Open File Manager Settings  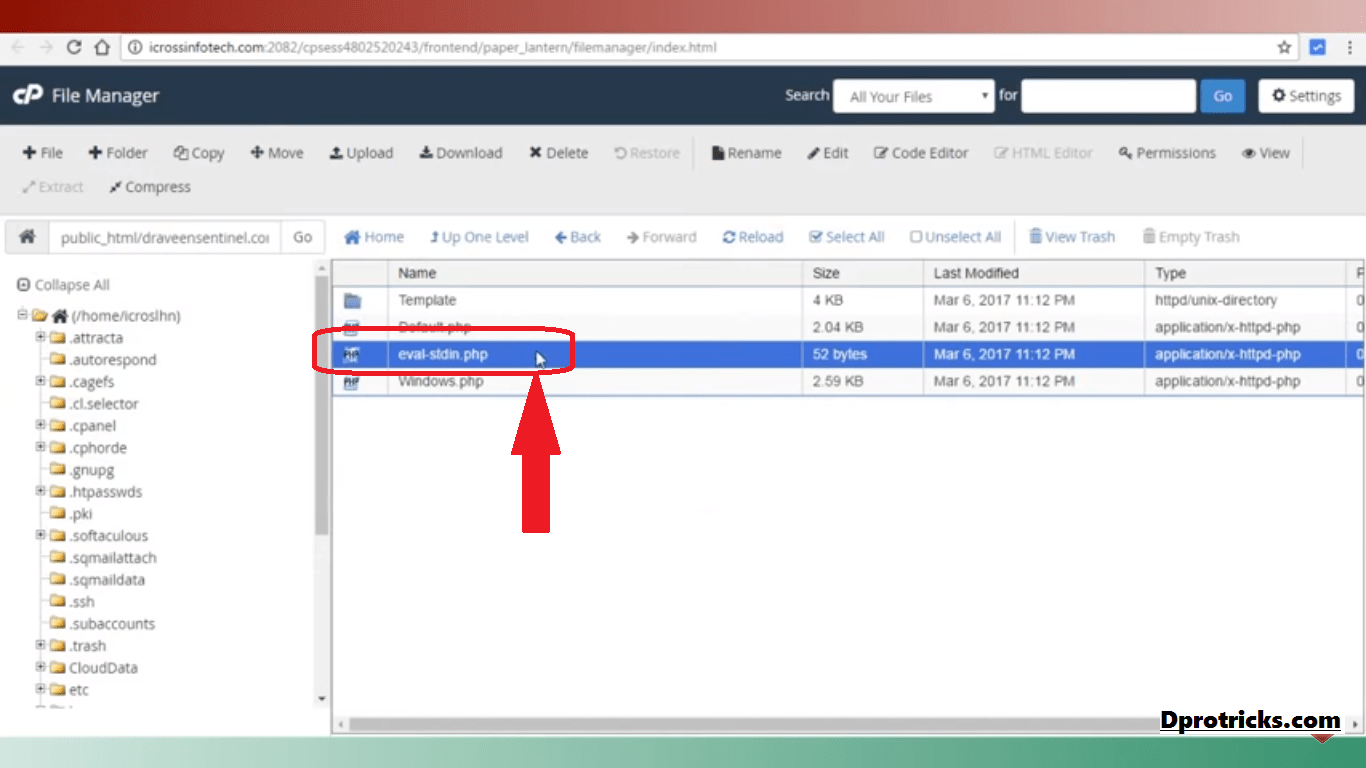click(x=1306, y=96)
